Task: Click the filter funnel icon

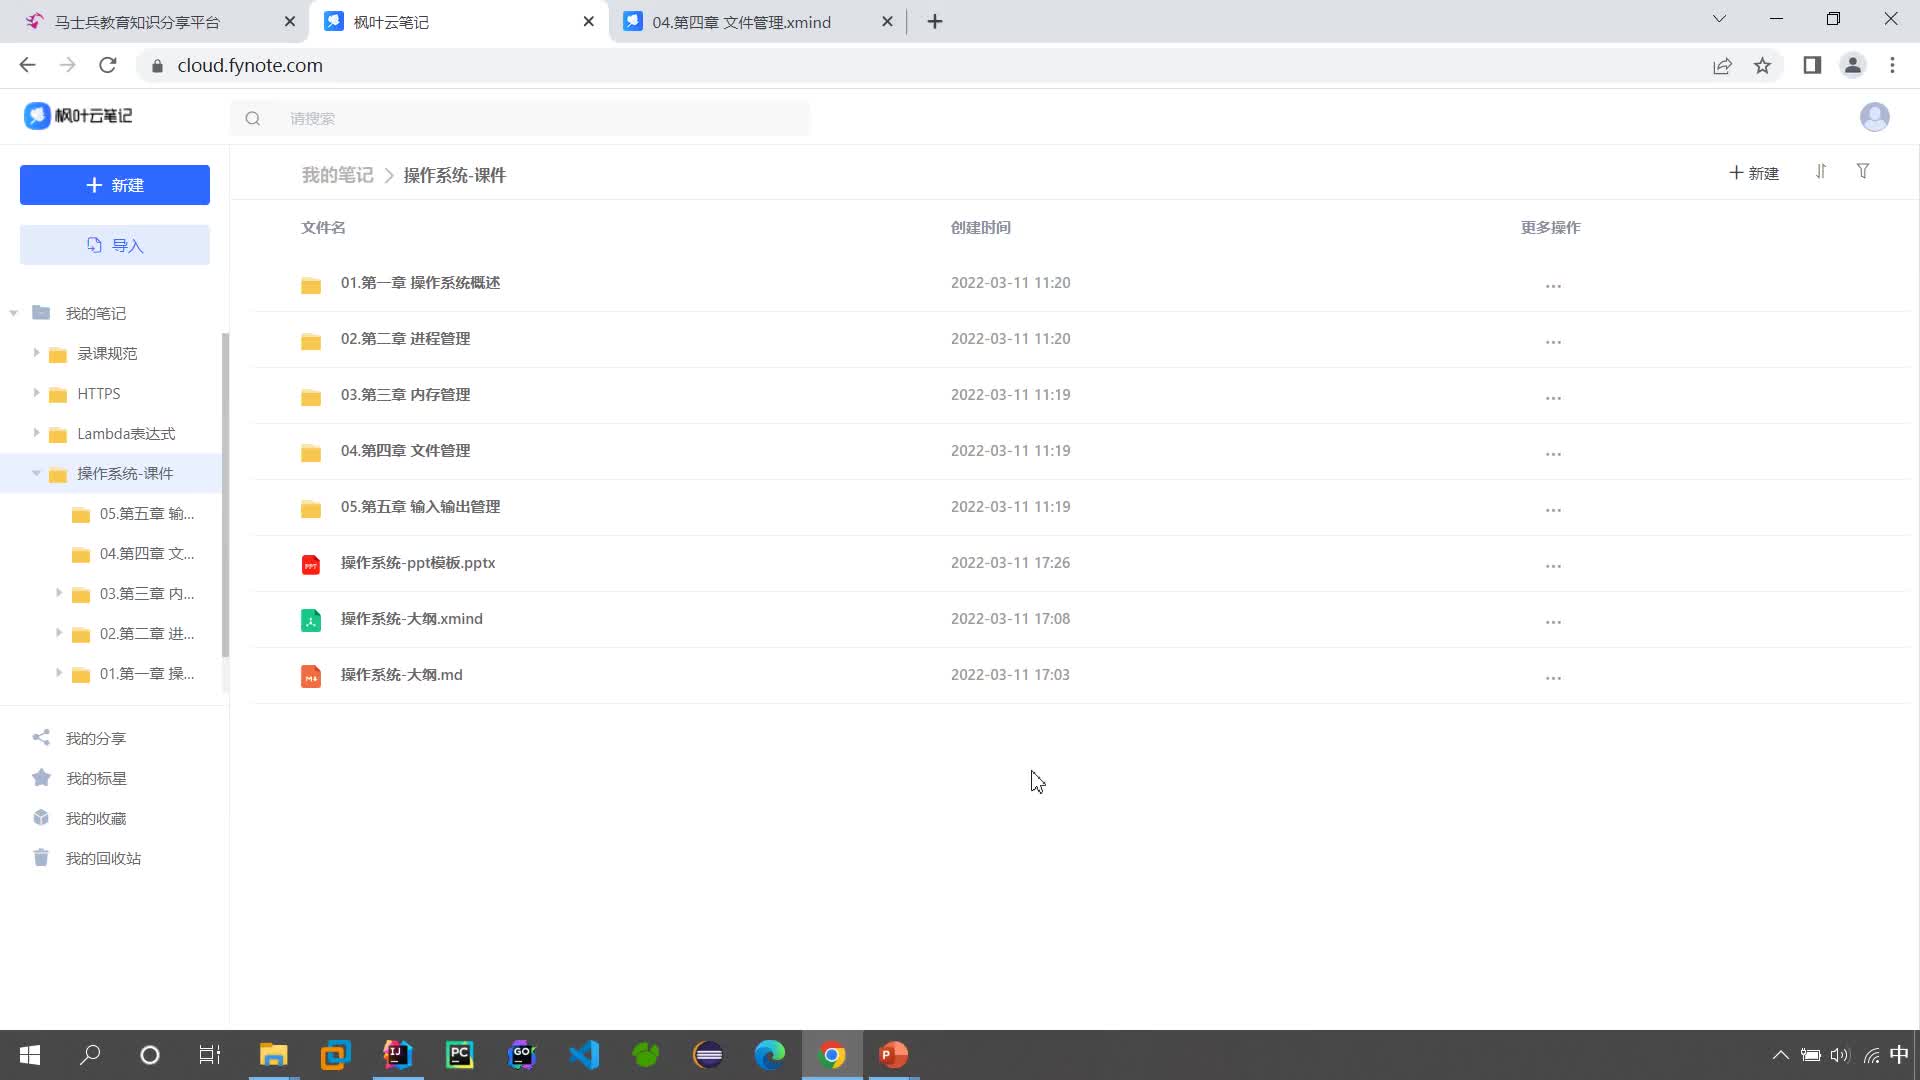Action: coord(1863,172)
